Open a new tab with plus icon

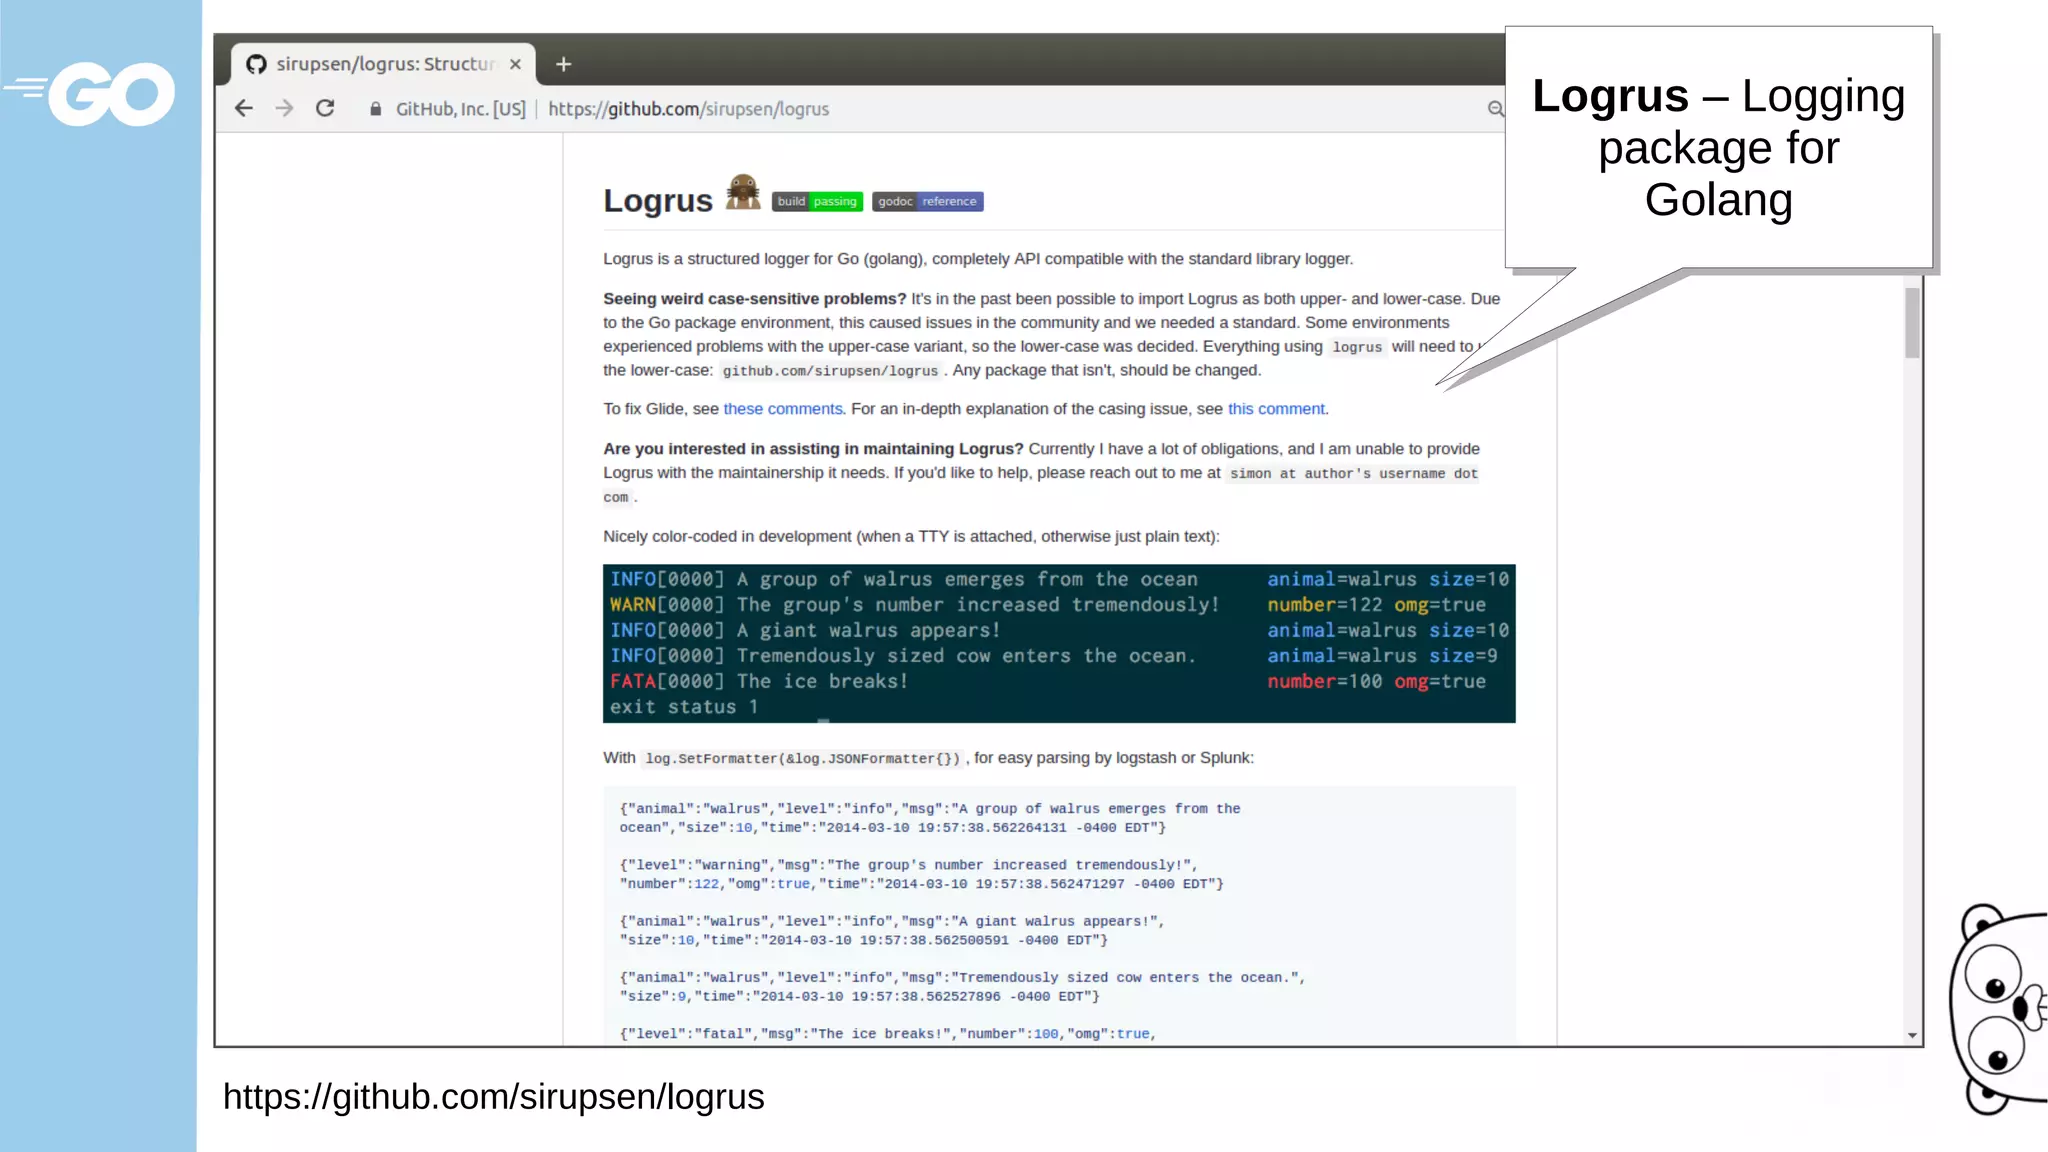tap(564, 64)
